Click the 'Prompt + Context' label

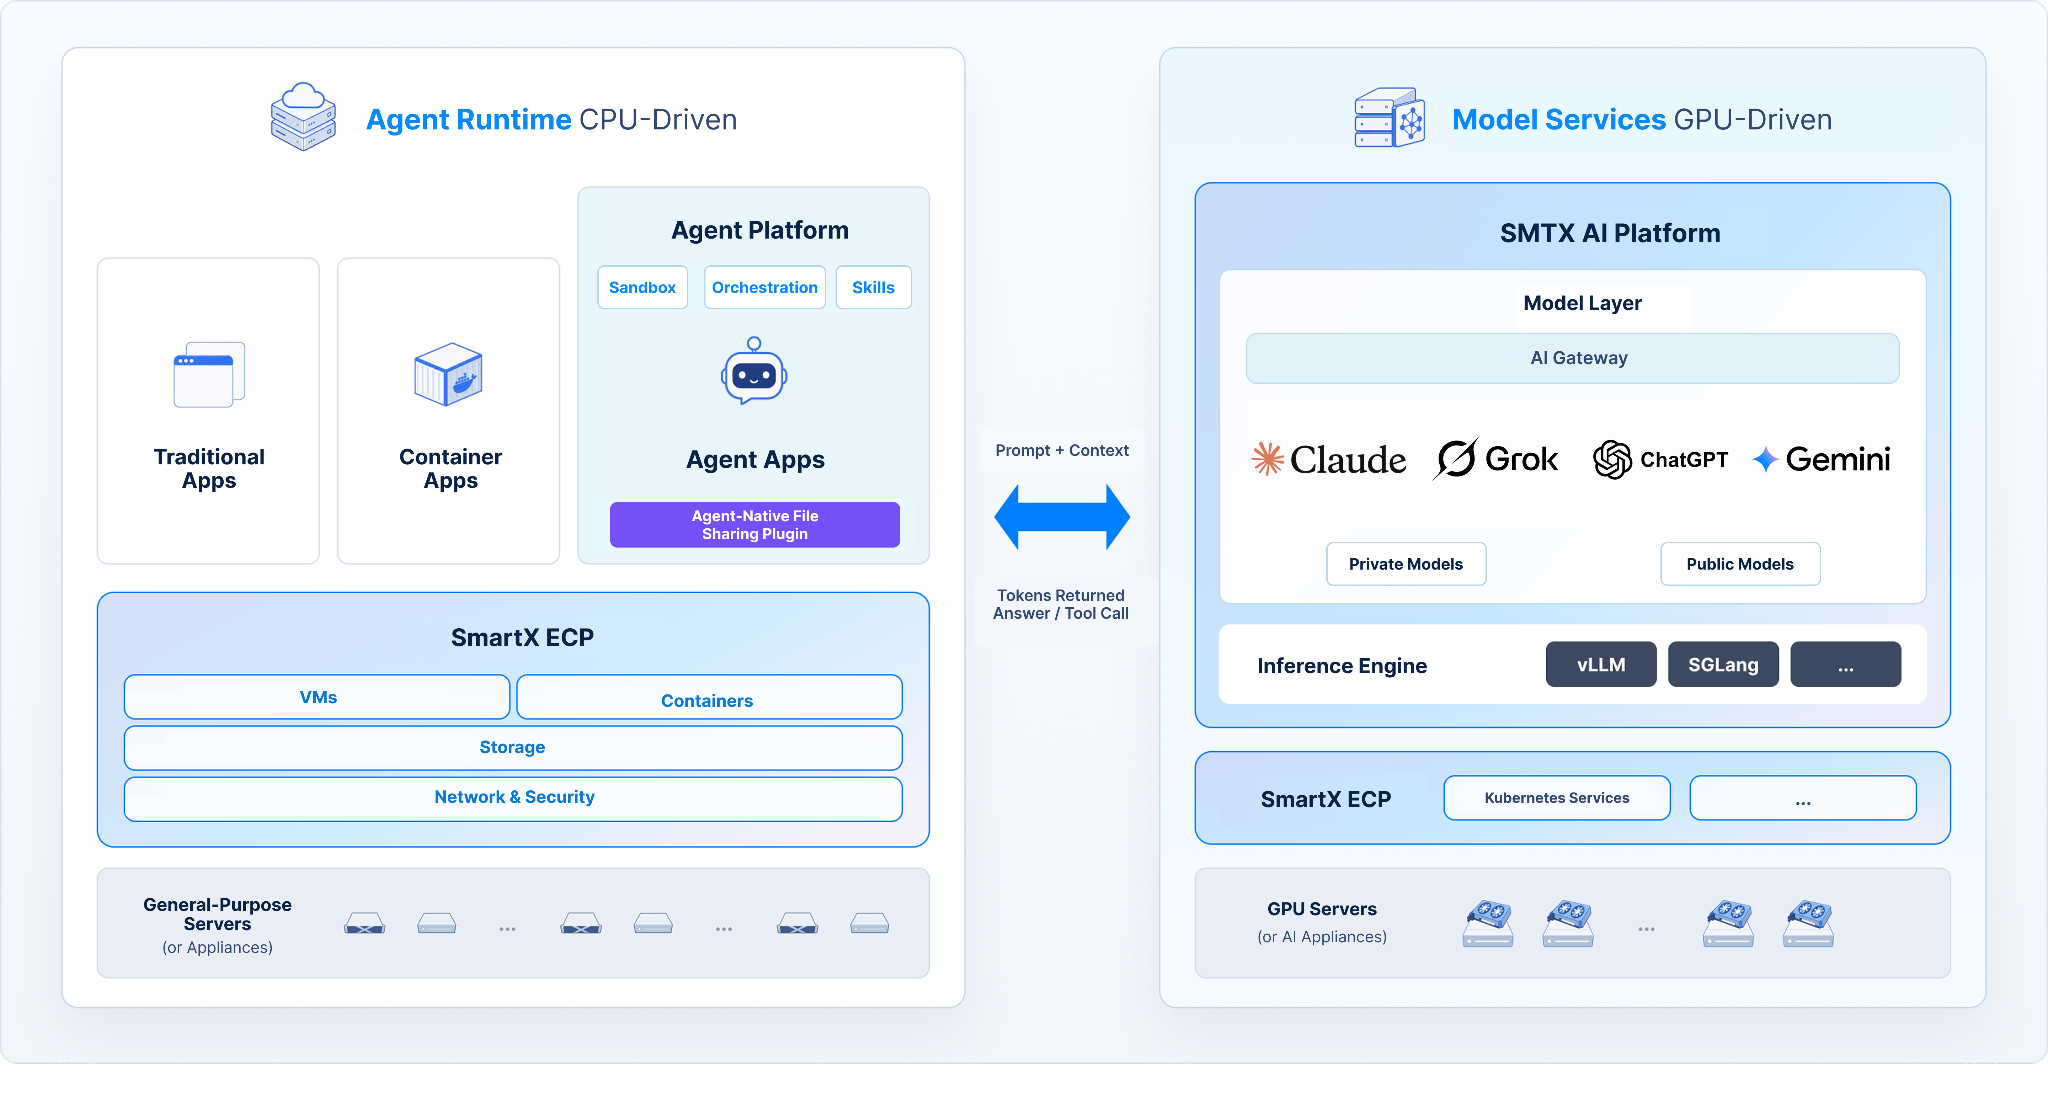coord(1062,451)
